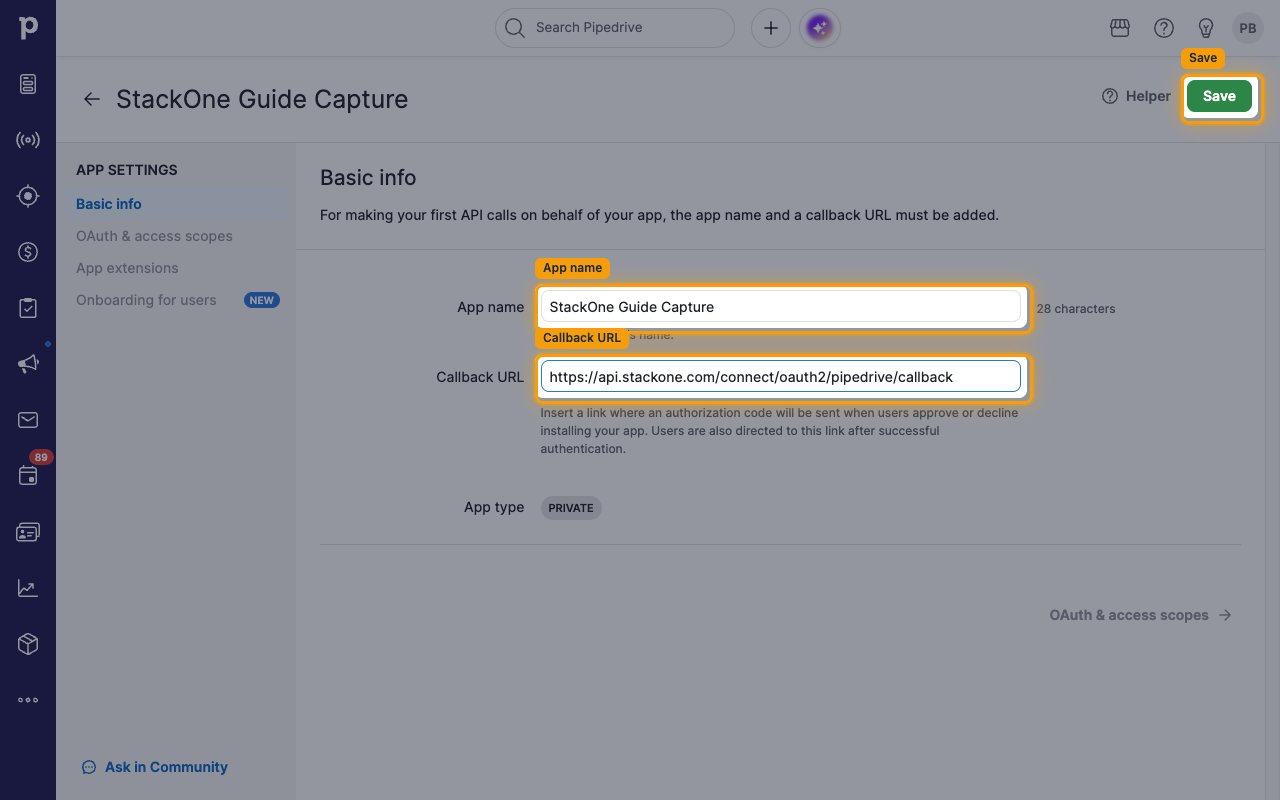Screen dimensions: 1280x800
Task: Open the PB profile avatar
Action: click(x=1248, y=28)
